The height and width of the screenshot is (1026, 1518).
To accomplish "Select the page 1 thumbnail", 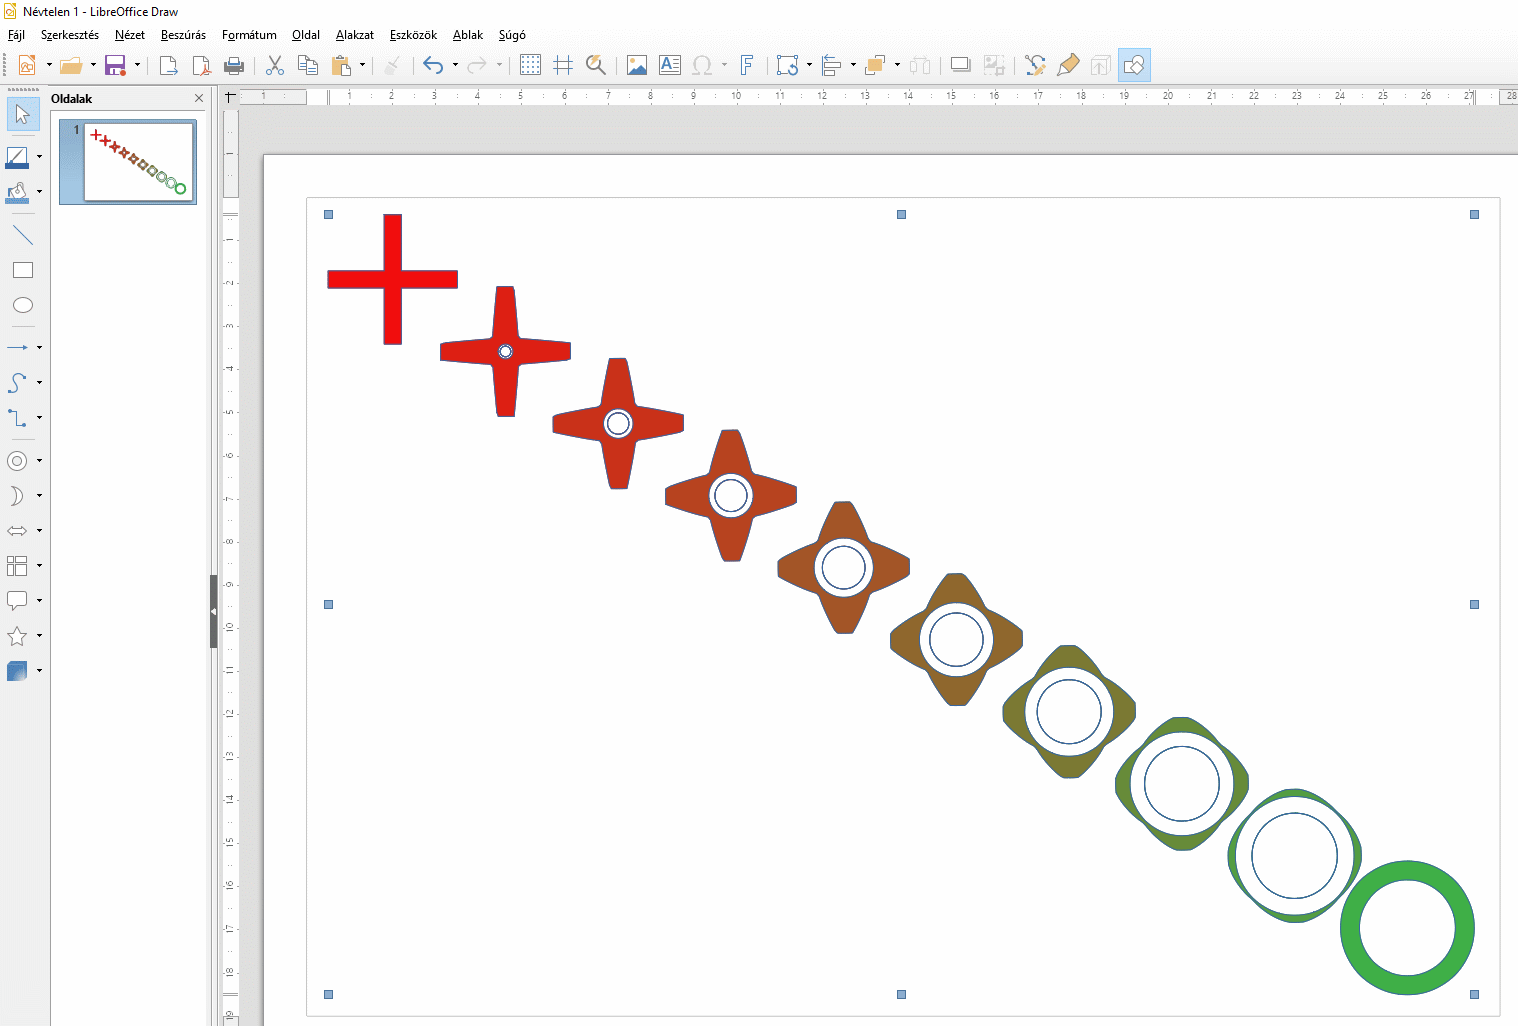I will click(138, 162).
